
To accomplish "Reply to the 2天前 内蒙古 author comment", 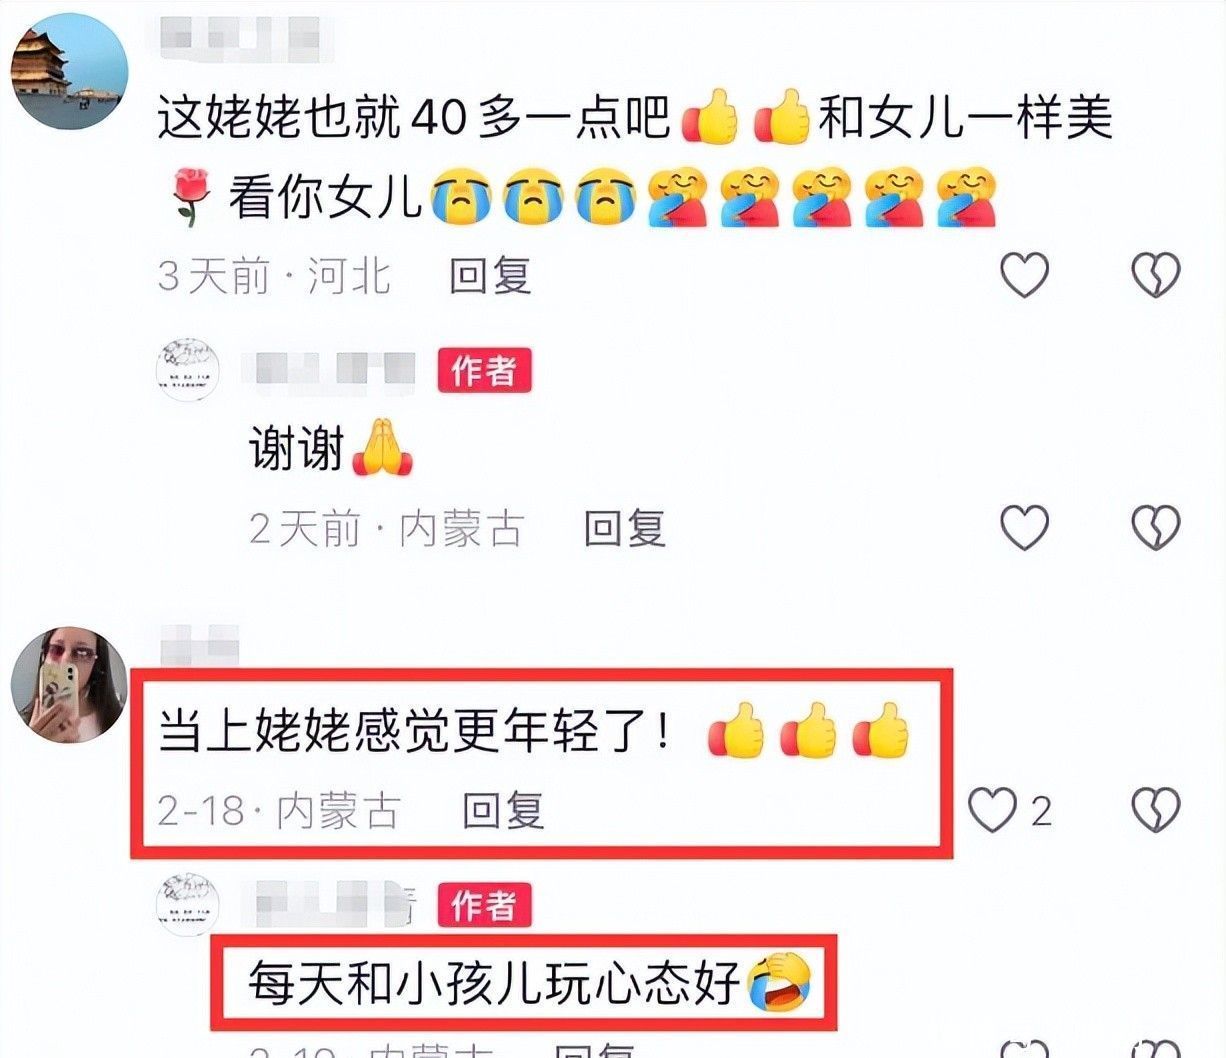I will pos(625,528).
